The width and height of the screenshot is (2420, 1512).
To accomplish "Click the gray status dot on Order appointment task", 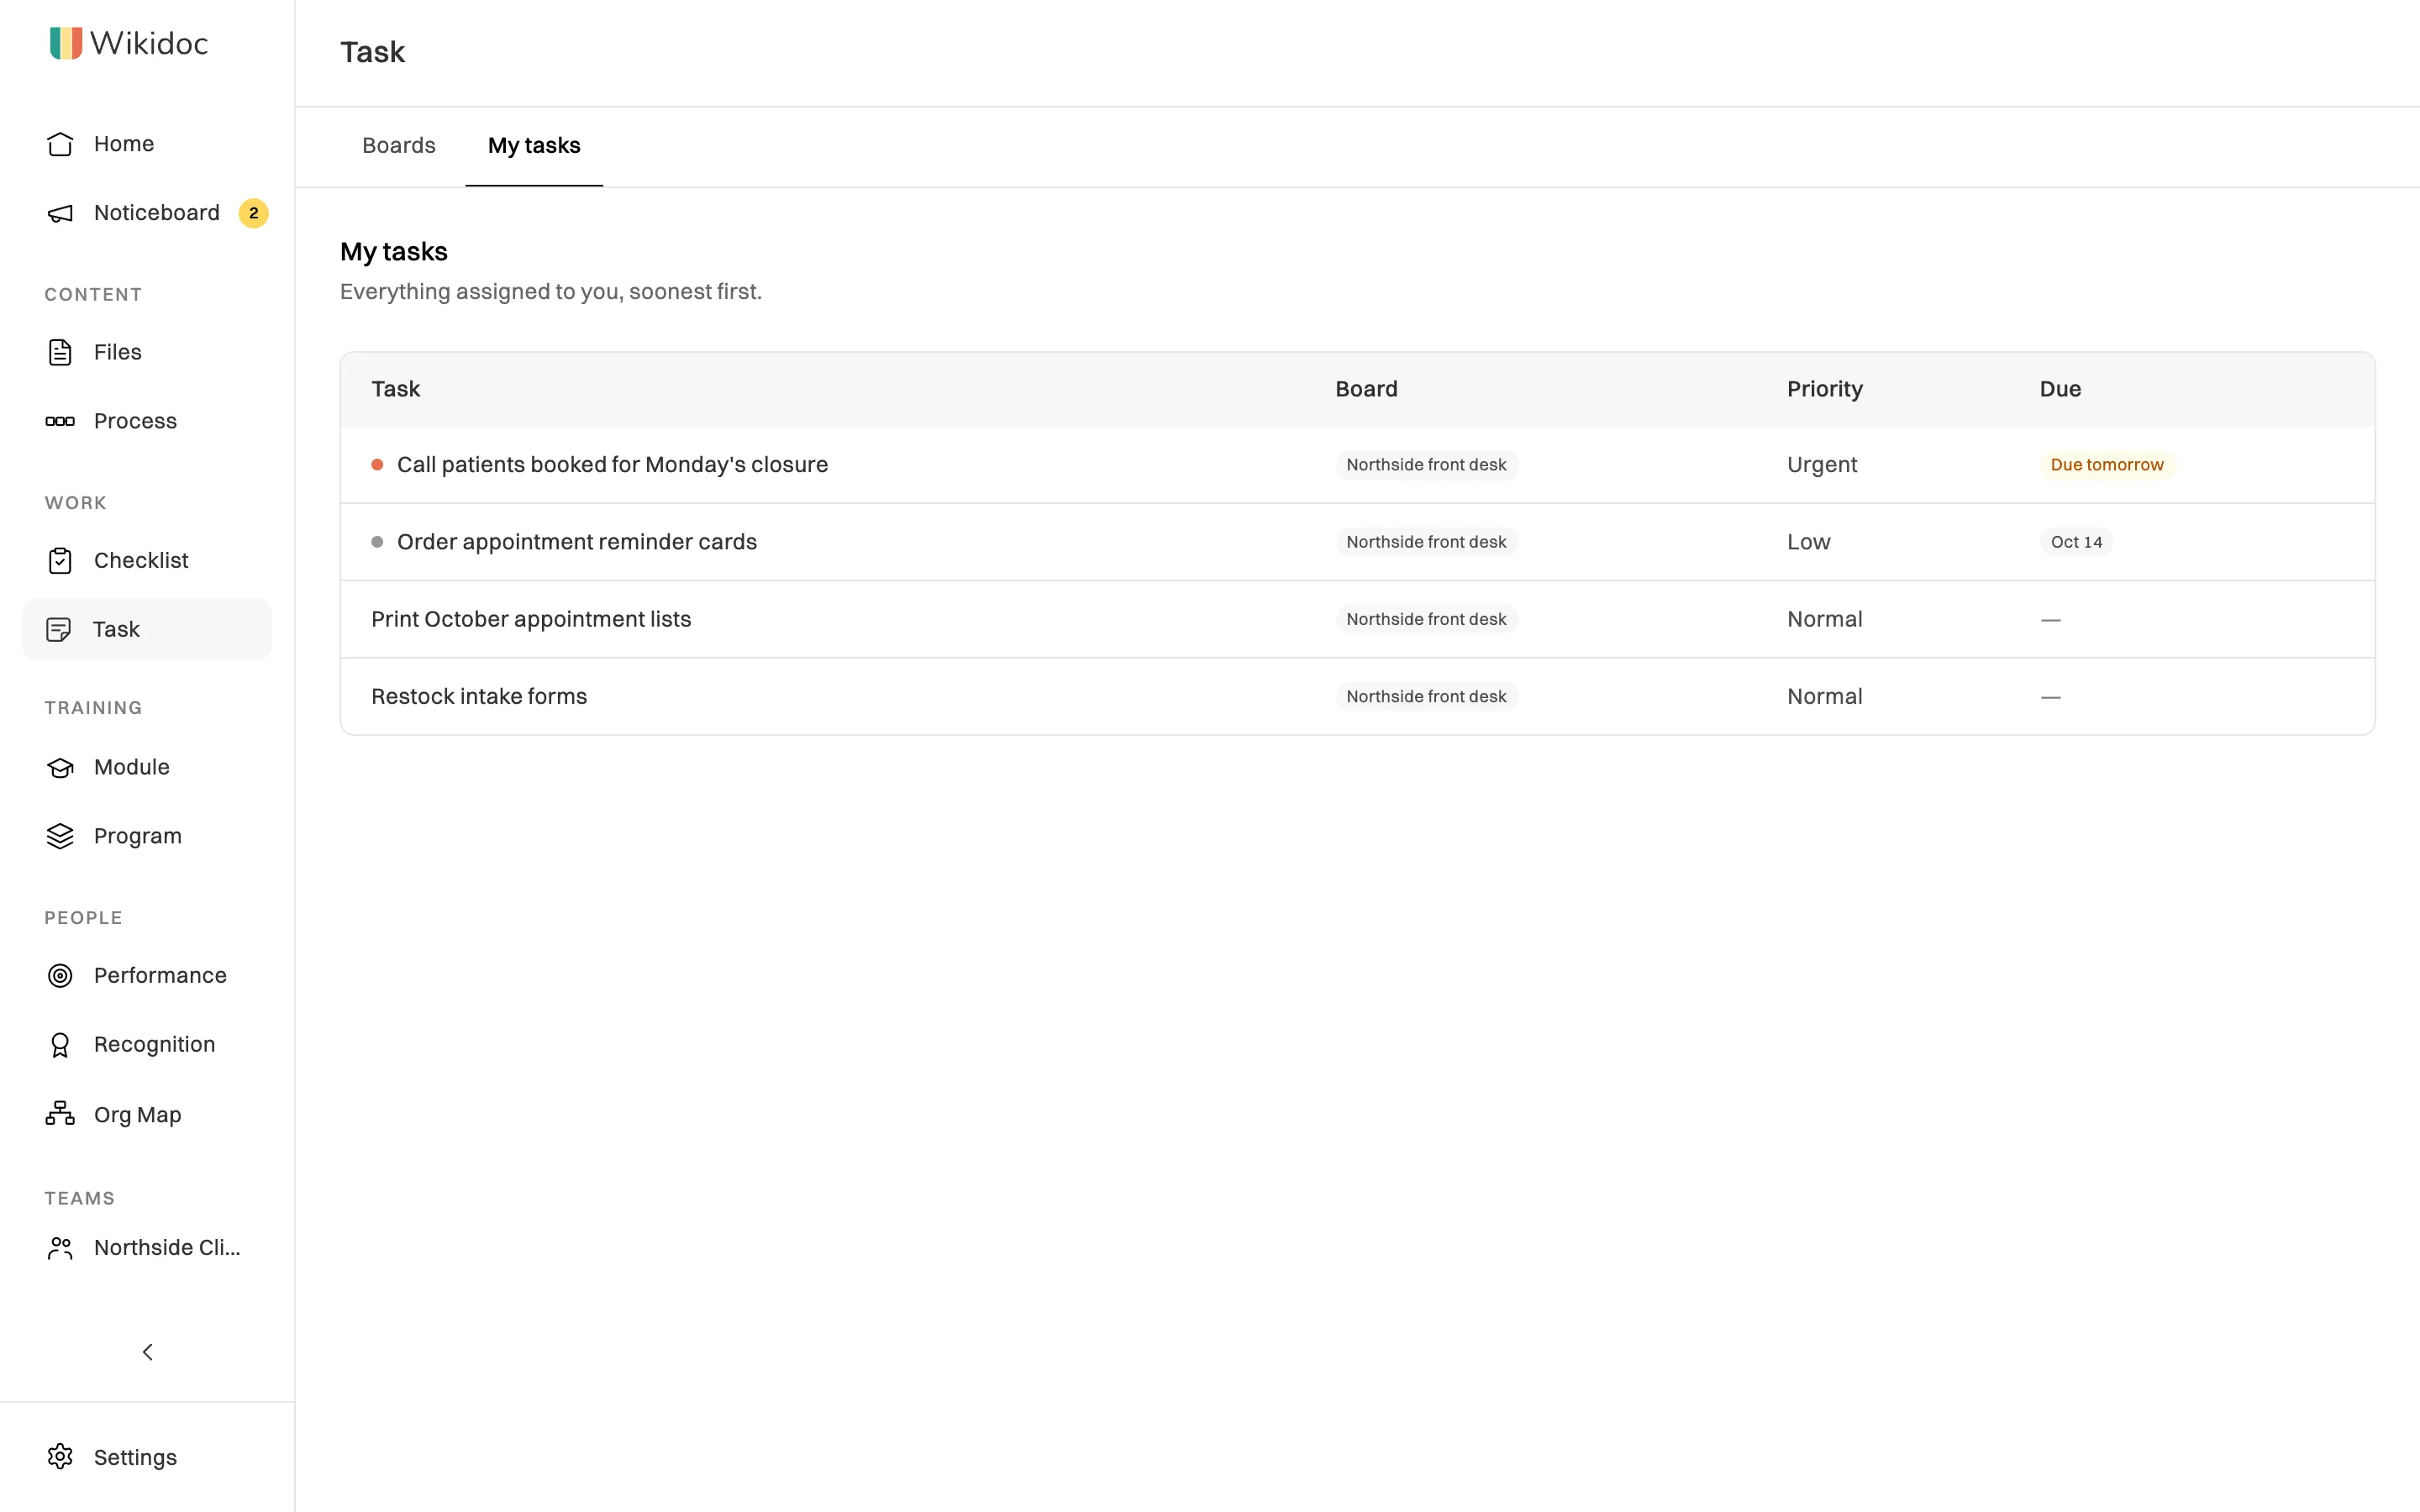I will pyautogui.click(x=377, y=542).
